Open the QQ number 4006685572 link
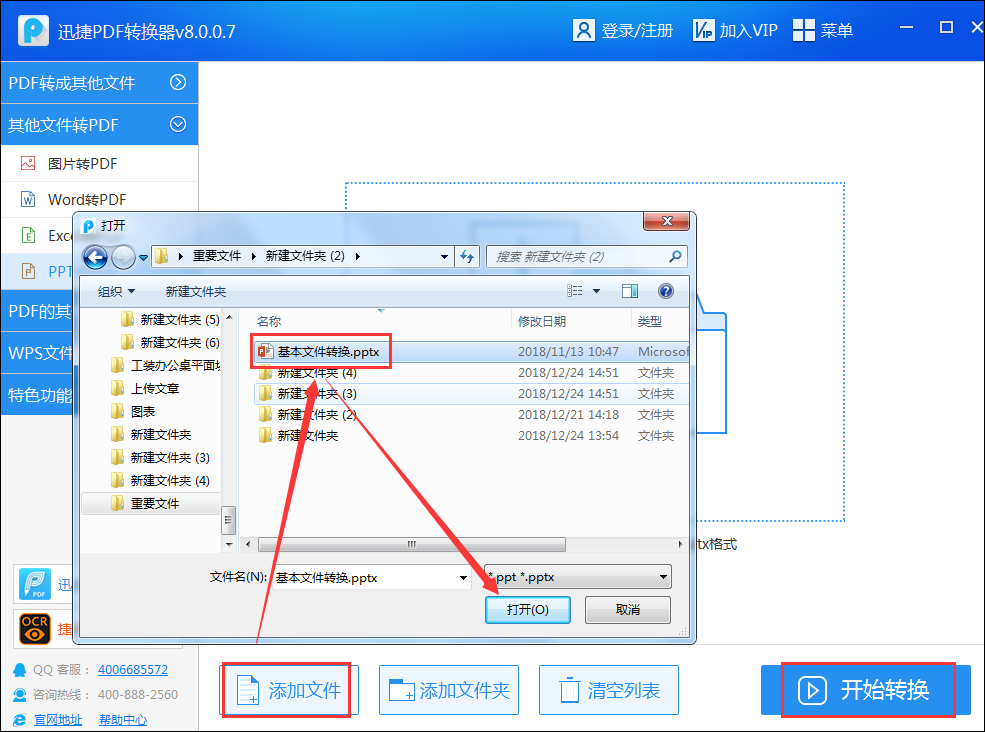 pyautogui.click(x=133, y=670)
